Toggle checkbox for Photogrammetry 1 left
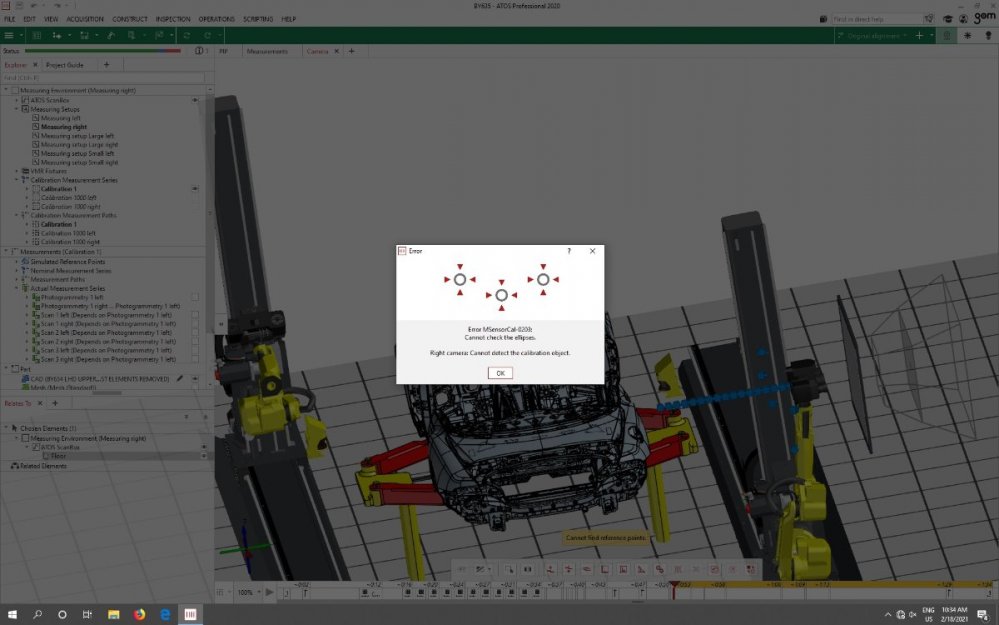This screenshot has width=999, height=625. 195,297
